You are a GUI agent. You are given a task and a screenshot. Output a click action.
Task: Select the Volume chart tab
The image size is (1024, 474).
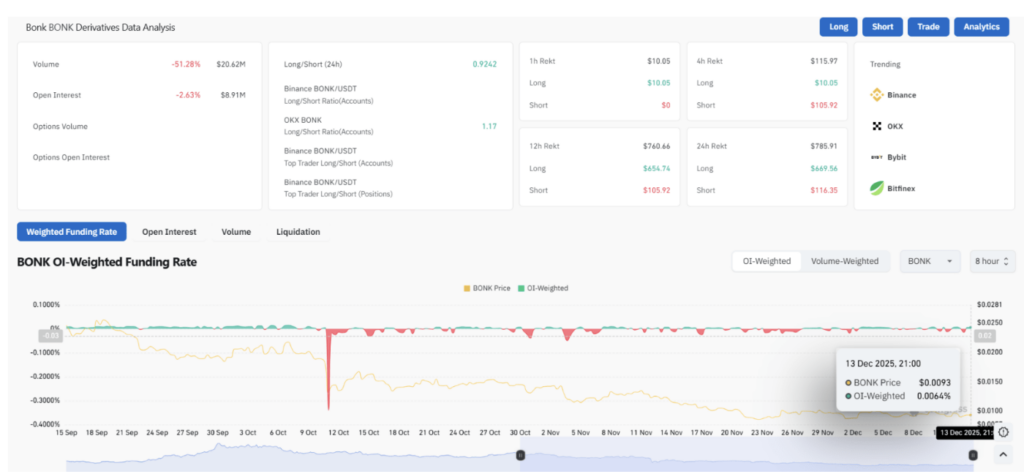[236, 232]
